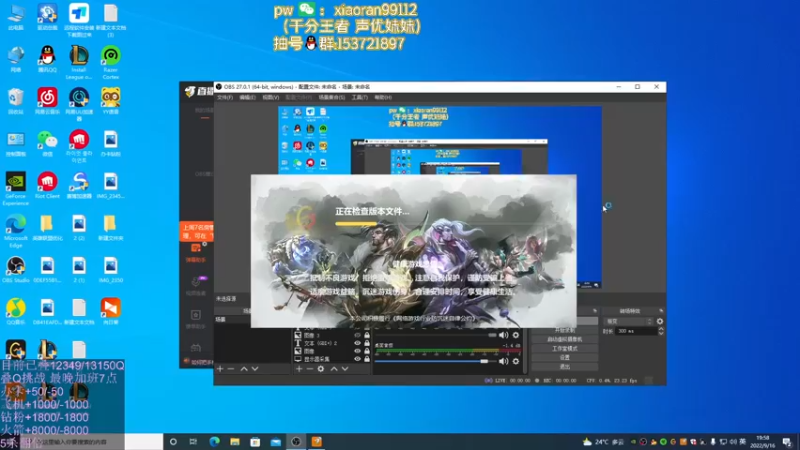Open NetEase Cloud Music desktop shortcut
This screenshot has height=450, width=800.
47,101
